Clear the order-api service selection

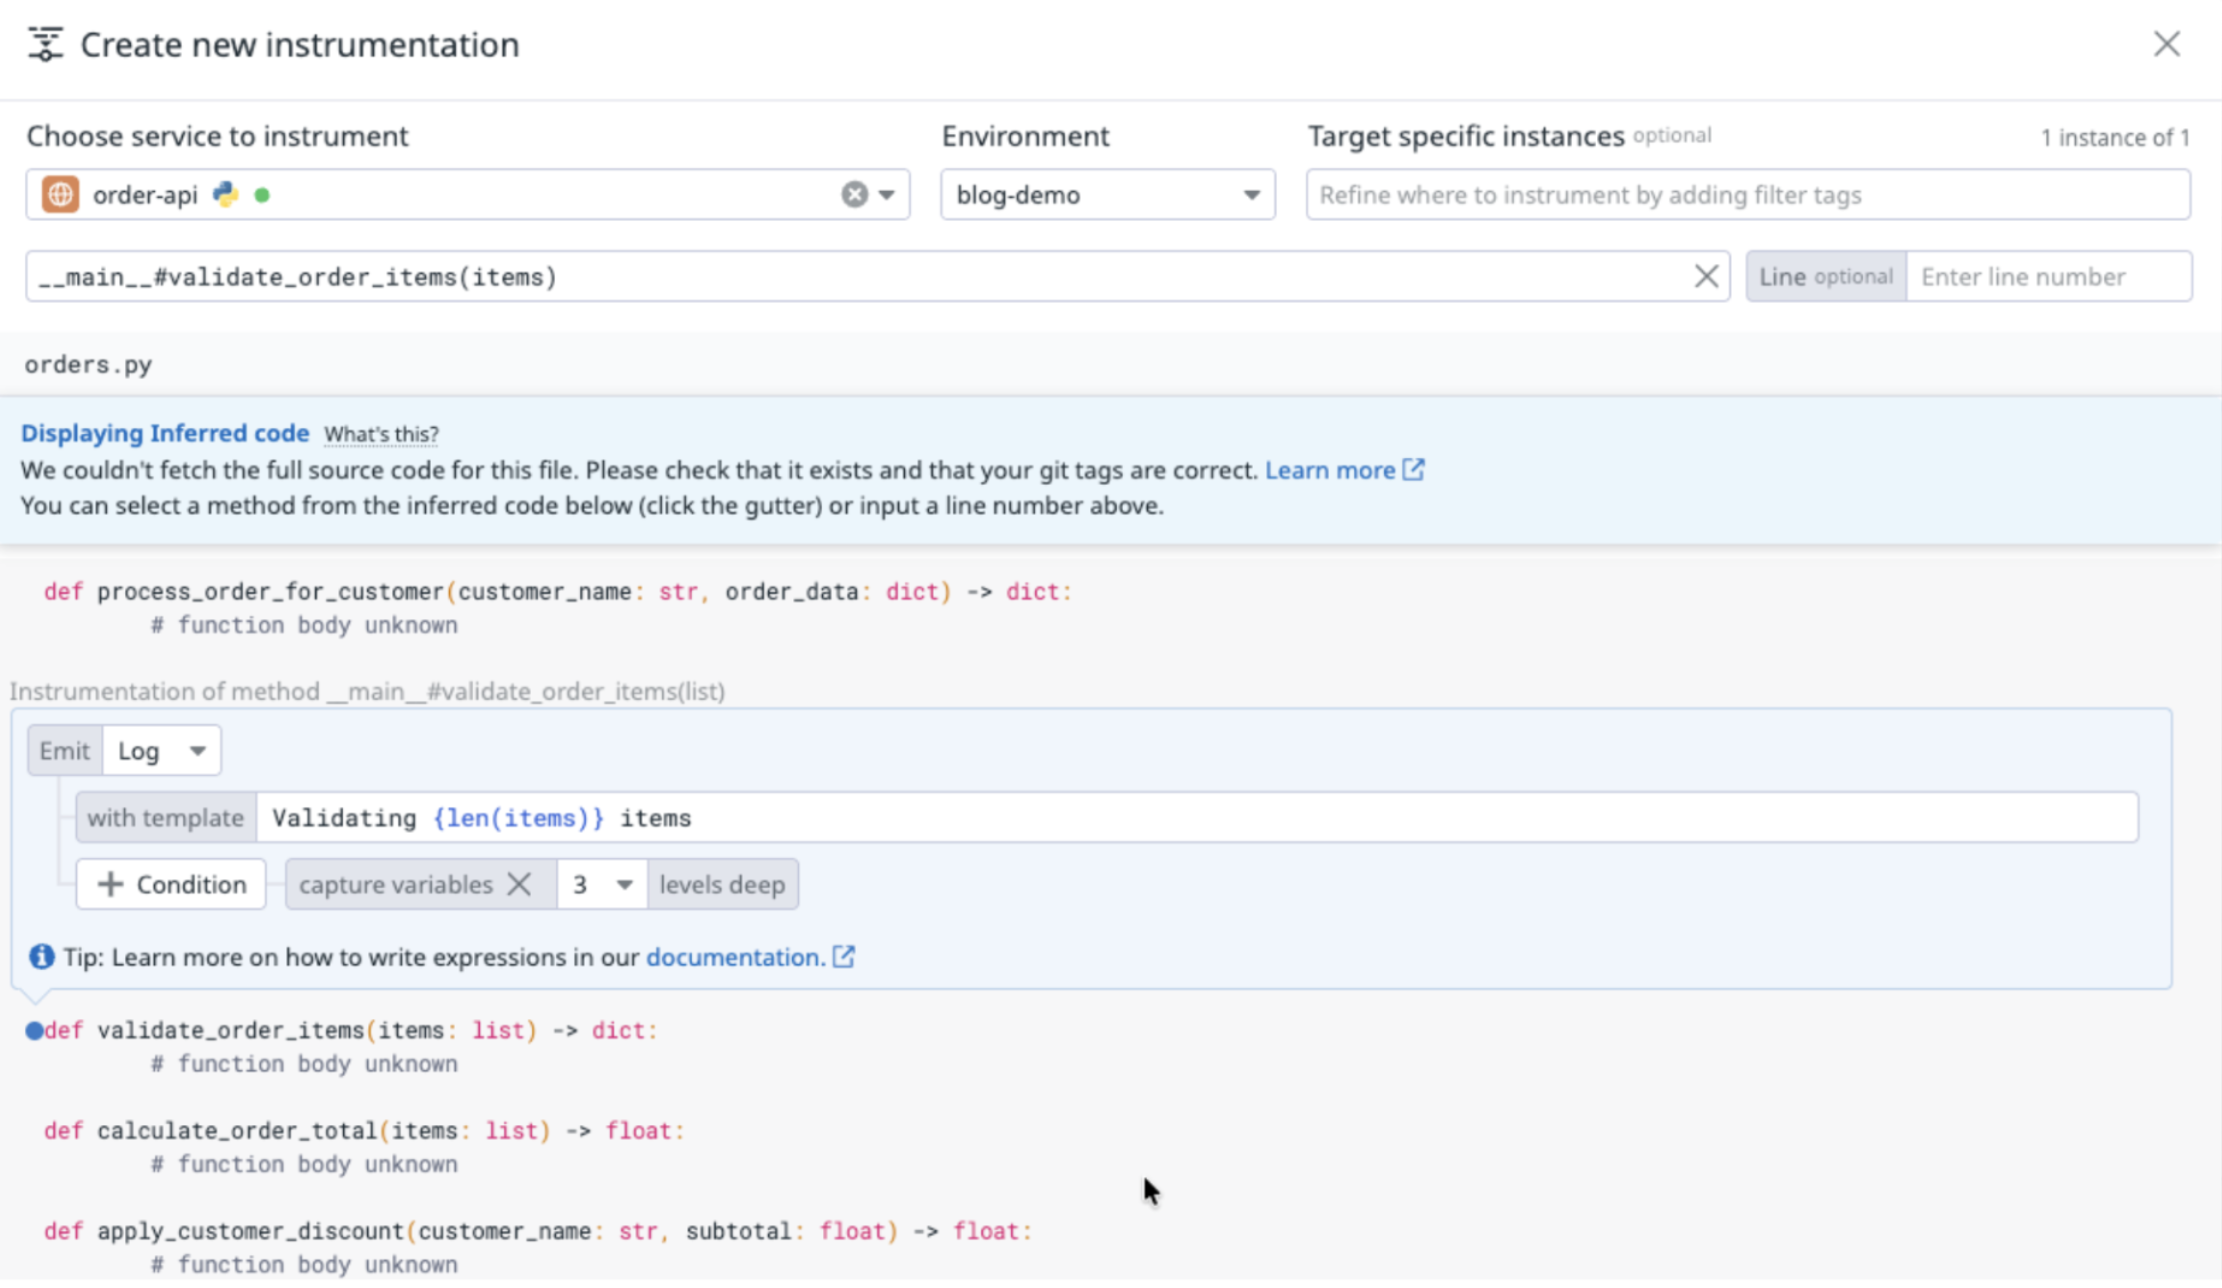pos(854,195)
